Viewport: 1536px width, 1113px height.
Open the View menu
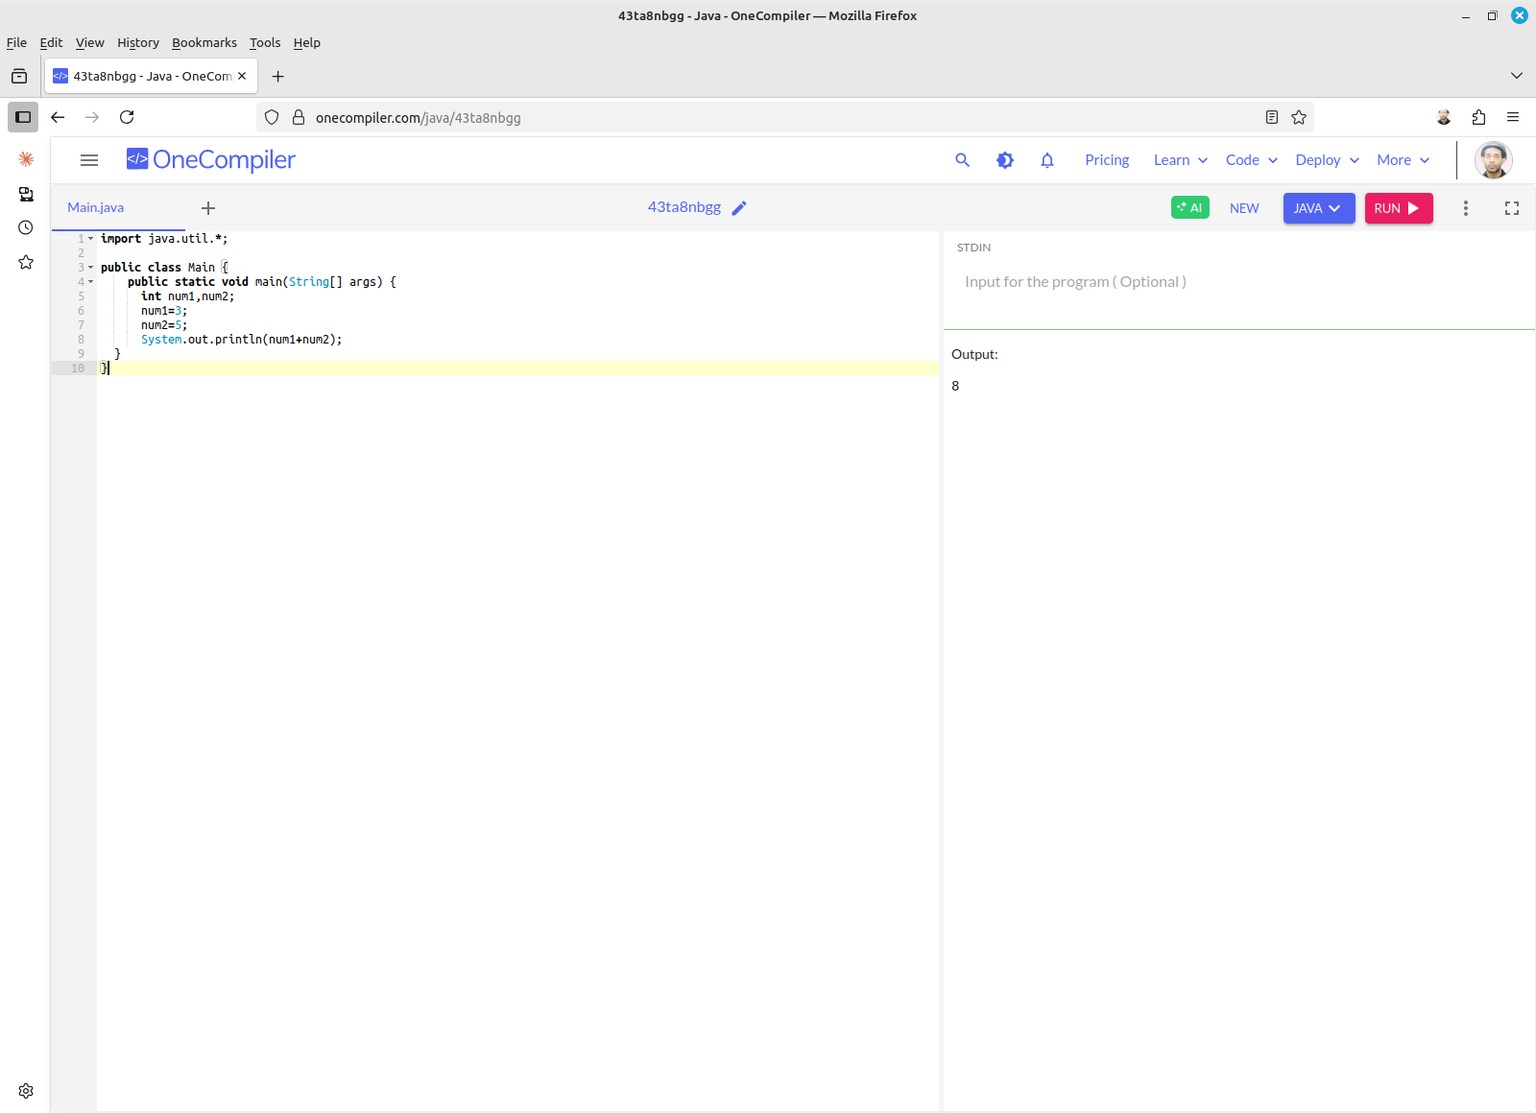90,43
